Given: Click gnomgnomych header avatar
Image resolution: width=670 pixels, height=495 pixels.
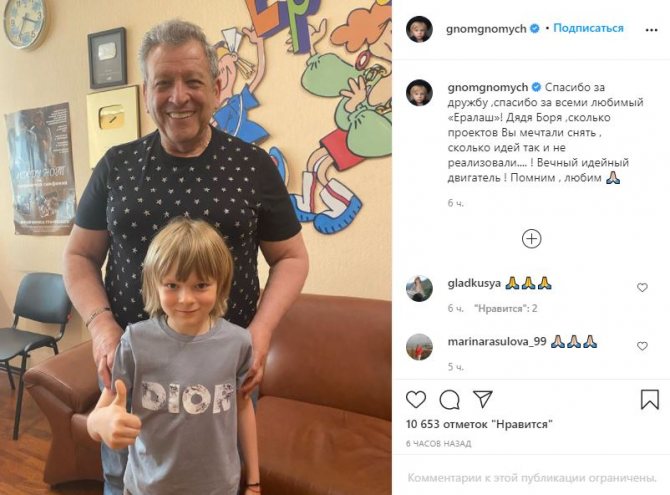Looking at the screenshot, I should [x=419, y=29].
